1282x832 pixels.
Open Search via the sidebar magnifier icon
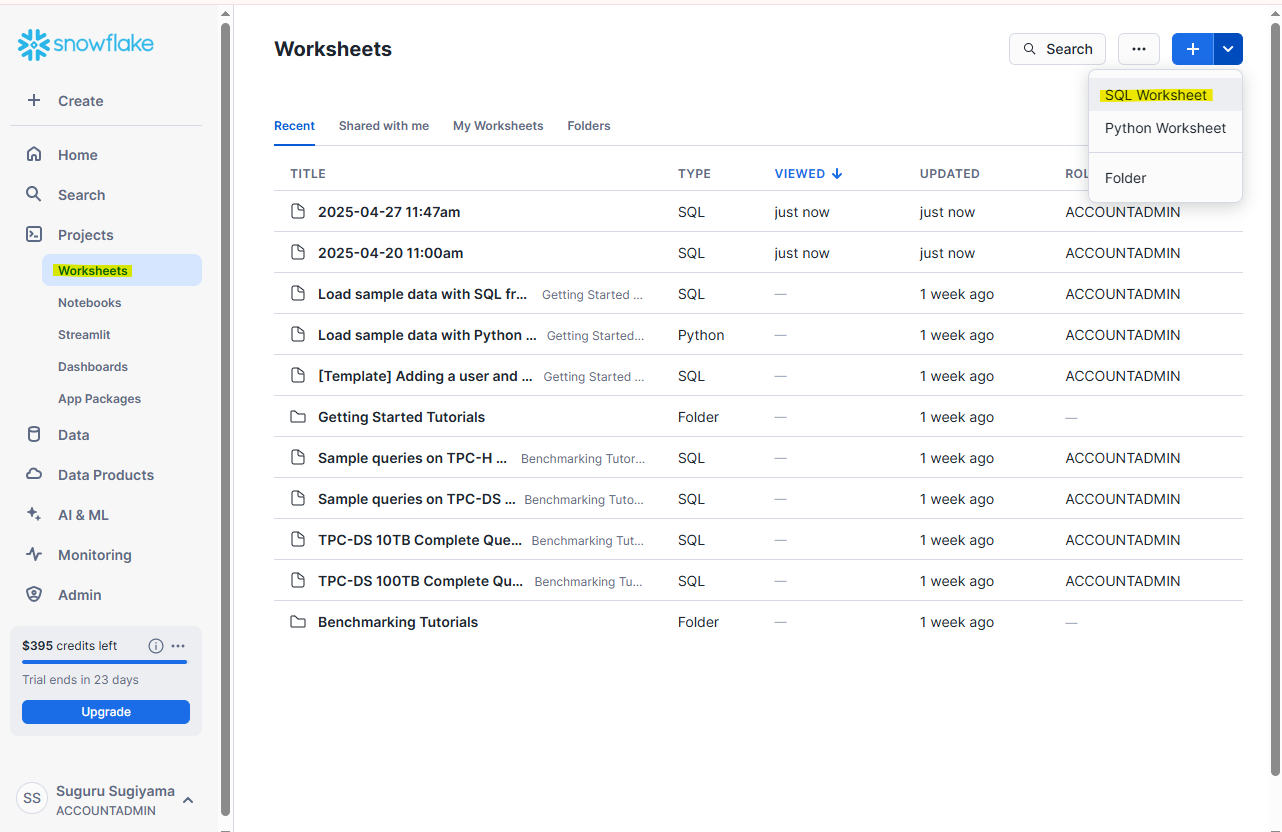point(34,194)
